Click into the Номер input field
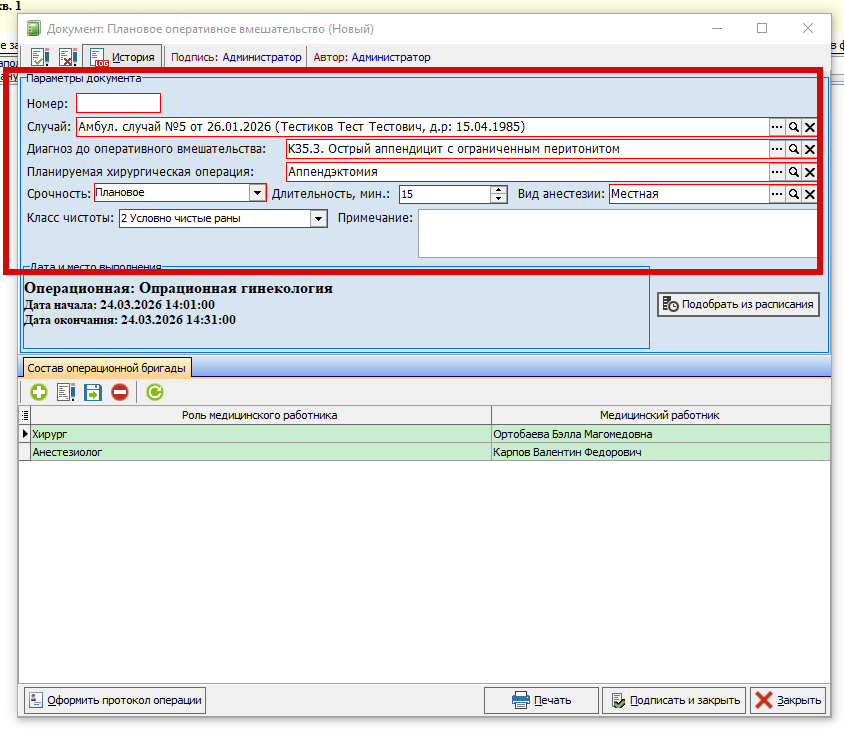This screenshot has width=844, height=729. 118,103
